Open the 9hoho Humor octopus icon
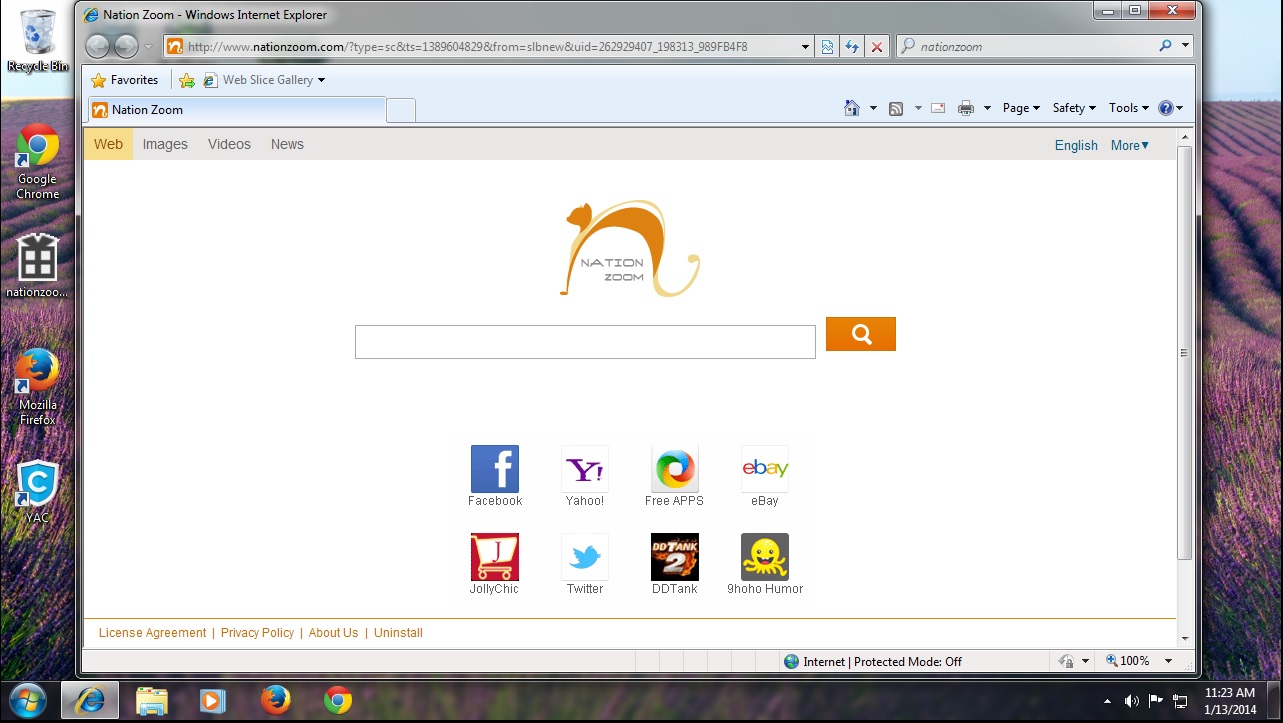Viewport: 1283px width, 723px height. 765,557
